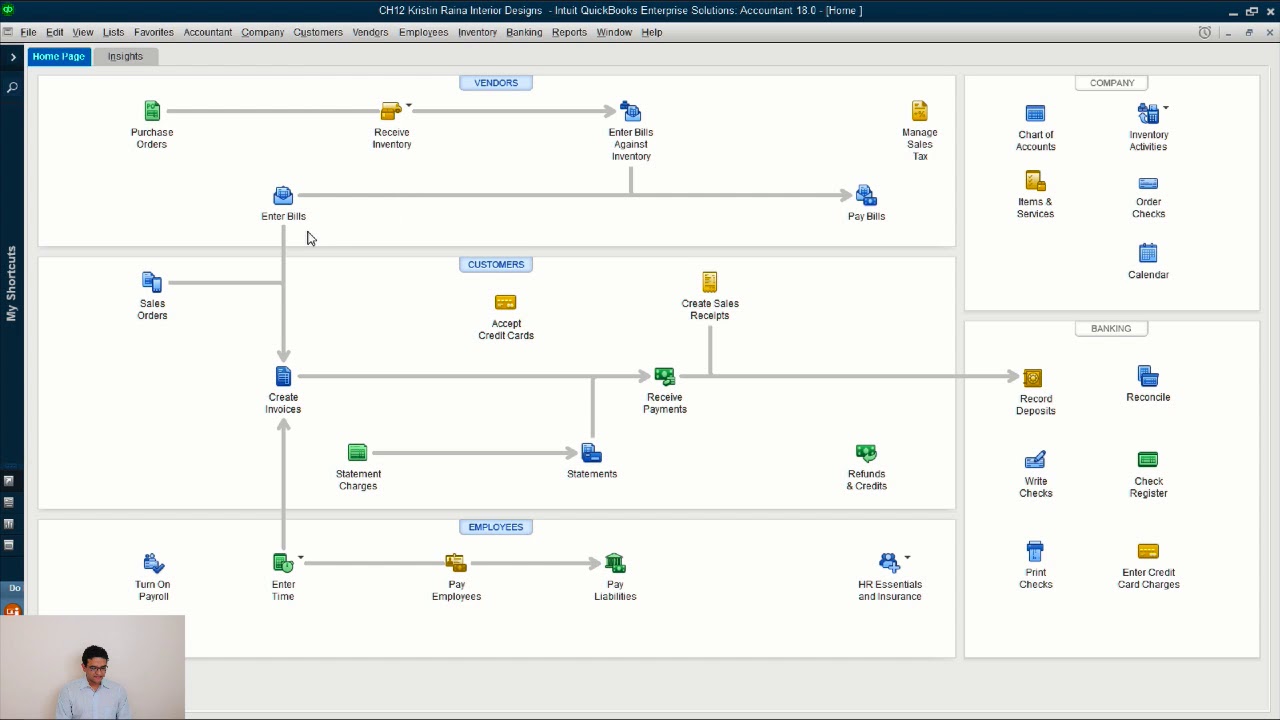Click the reminders clock icon in menu bar
Image resolution: width=1280 pixels, height=720 pixels.
point(1205,32)
